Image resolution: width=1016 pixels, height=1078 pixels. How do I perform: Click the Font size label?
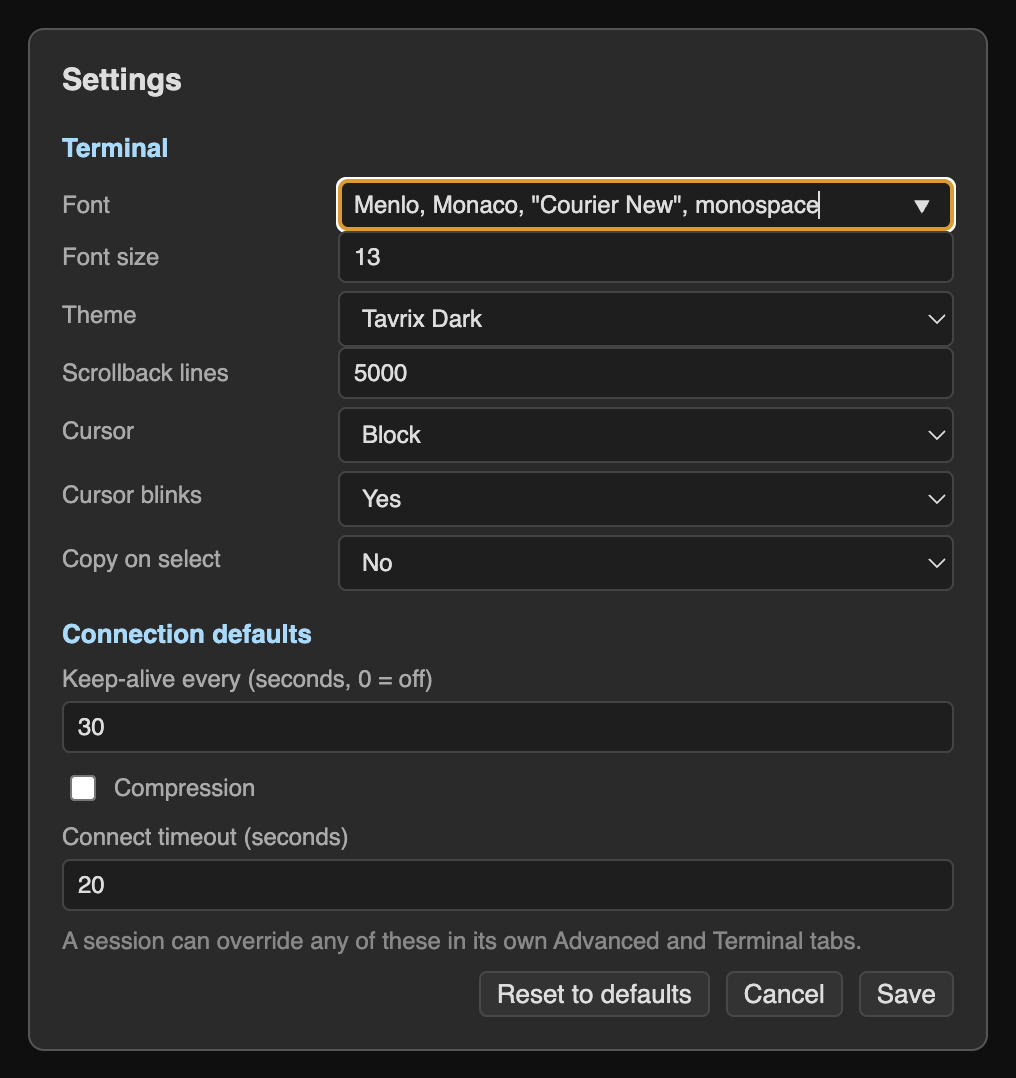click(x=111, y=257)
